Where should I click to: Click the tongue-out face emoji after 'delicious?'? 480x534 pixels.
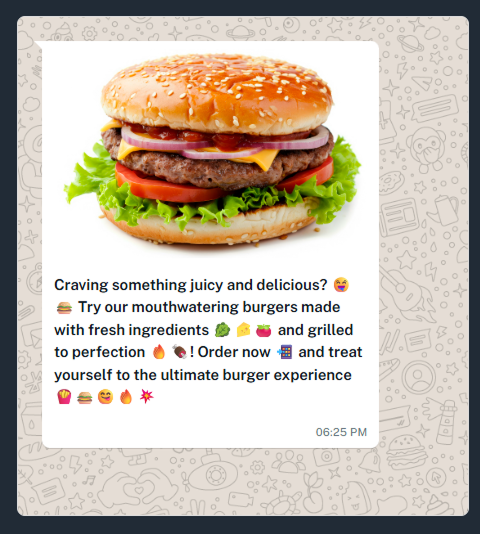click(x=341, y=285)
